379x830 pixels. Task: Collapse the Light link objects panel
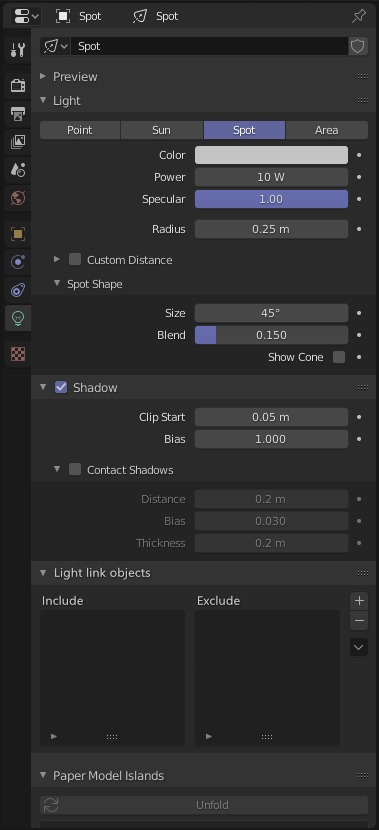(43, 572)
